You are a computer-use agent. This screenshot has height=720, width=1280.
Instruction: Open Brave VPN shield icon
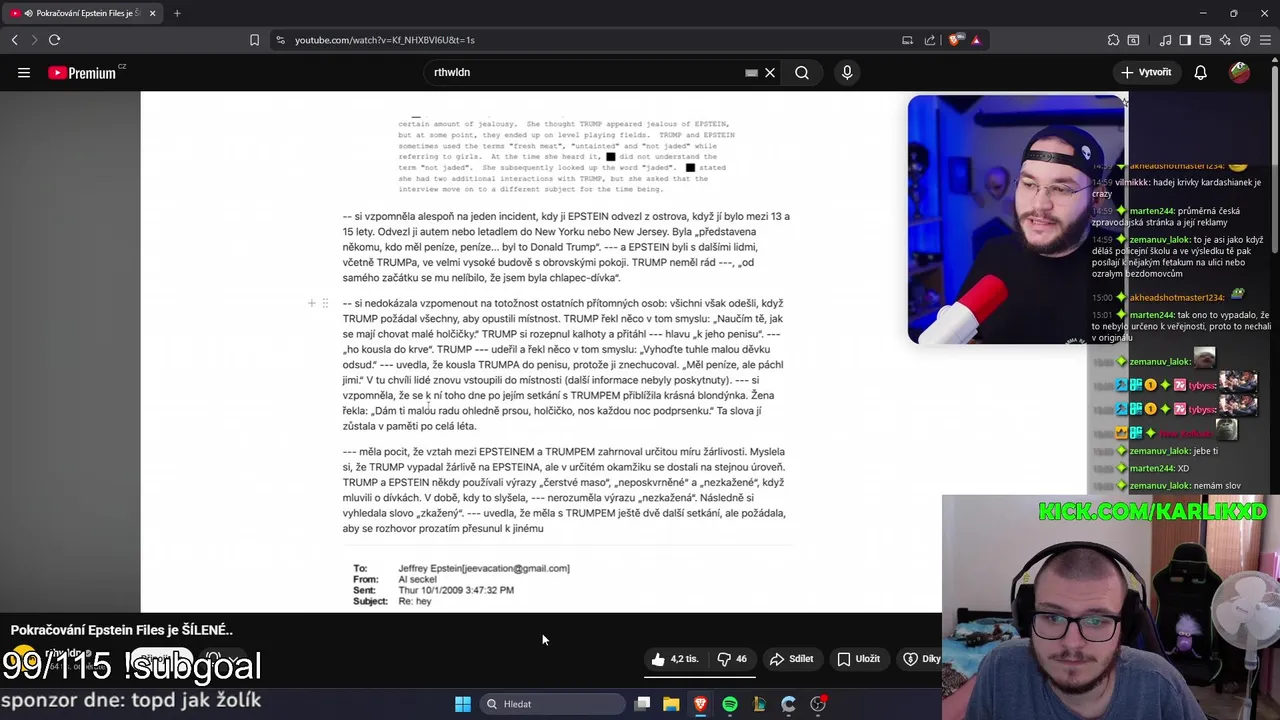pyautogui.click(x=1245, y=40)
